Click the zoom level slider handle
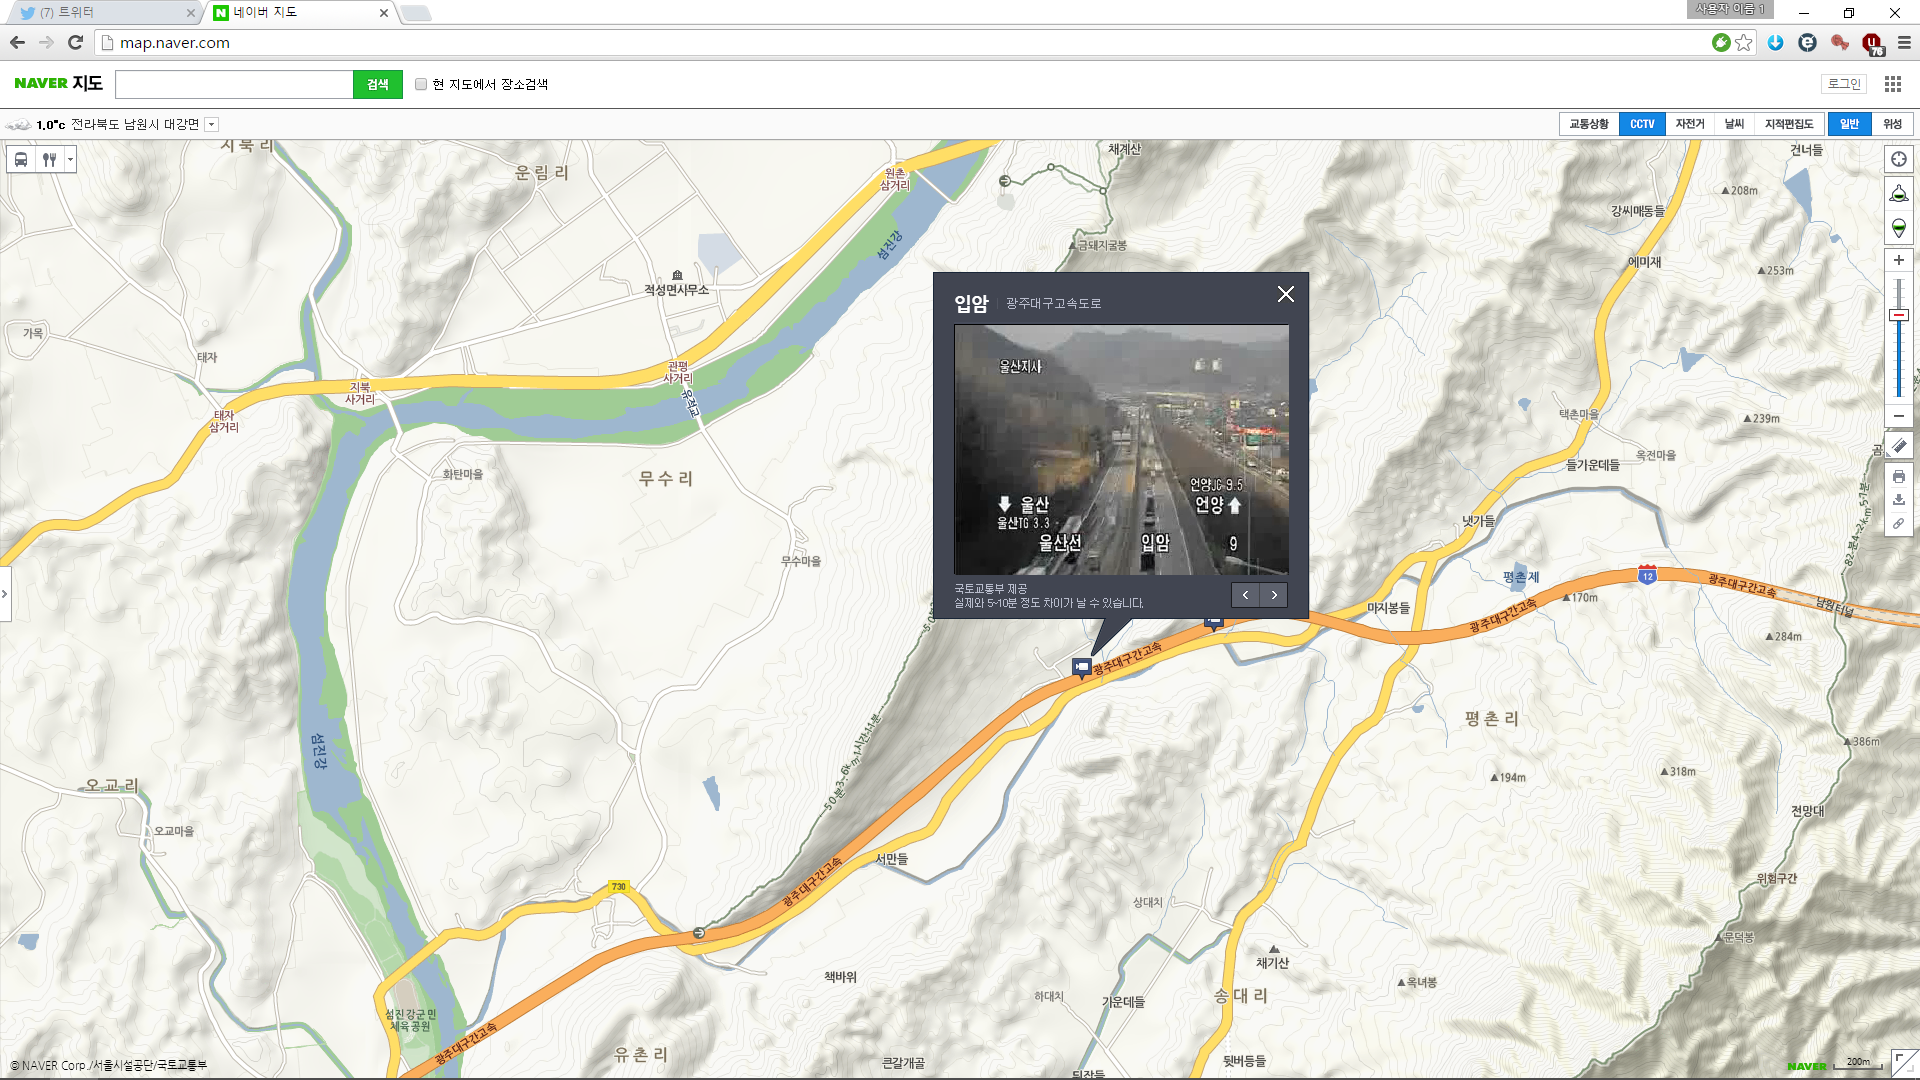This screenshot has height=1080, width=1920. tap(1898, 315)
